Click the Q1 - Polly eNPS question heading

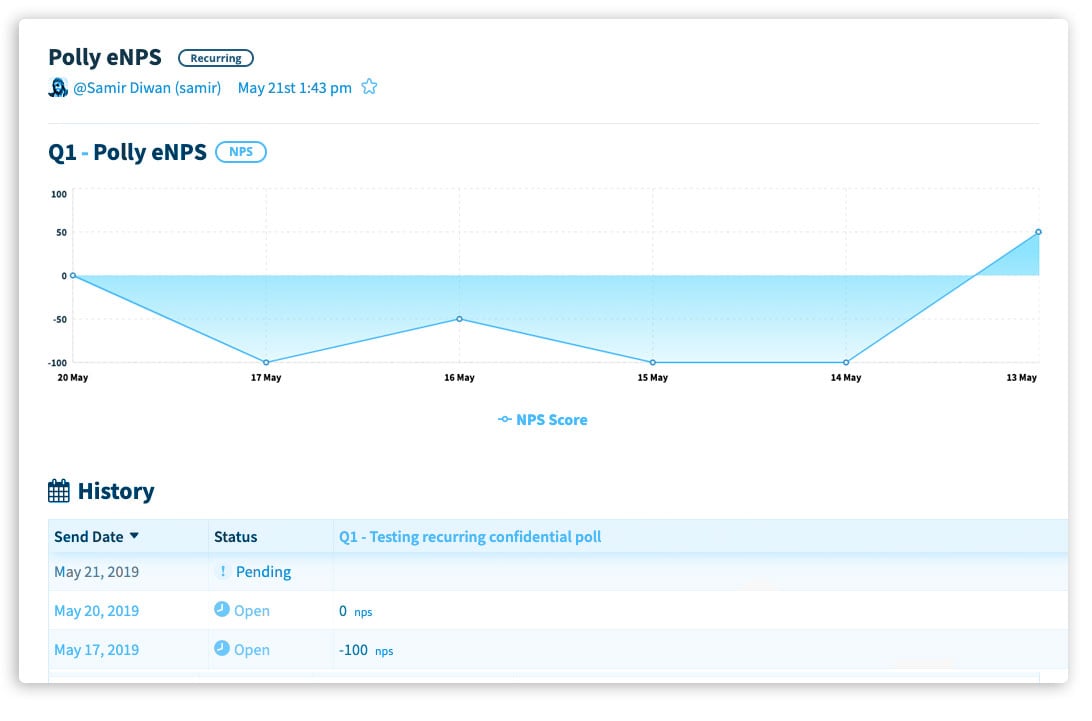pyautogui.click(x=127, y=152)
